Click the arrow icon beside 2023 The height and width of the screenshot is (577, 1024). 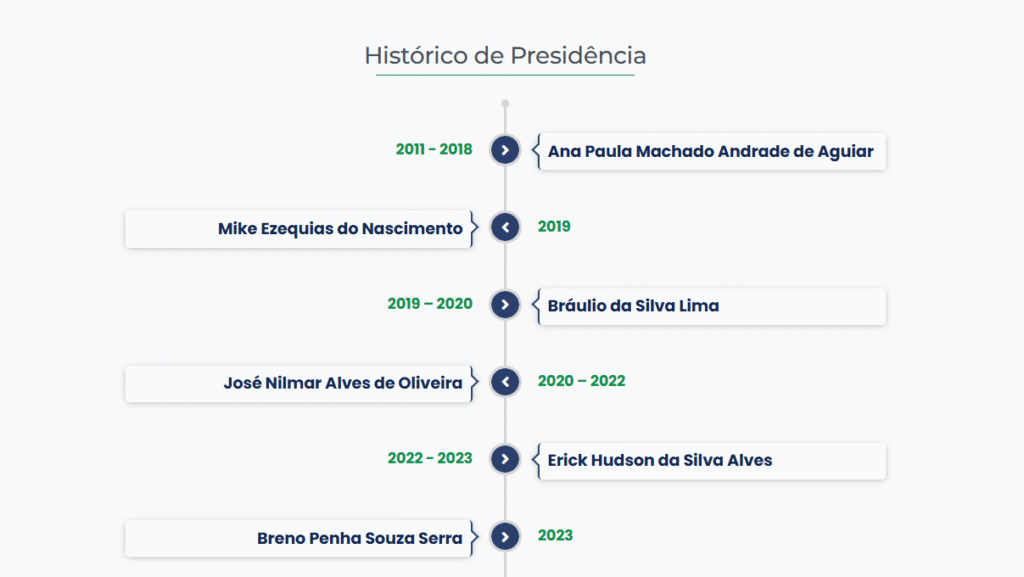[x=505, y=537]
